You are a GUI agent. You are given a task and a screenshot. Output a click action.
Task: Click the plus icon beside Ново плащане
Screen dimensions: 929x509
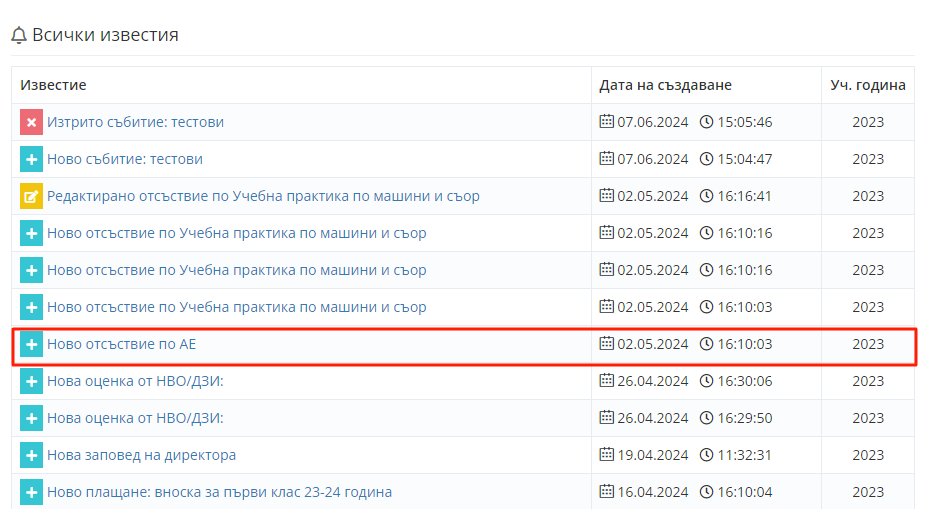[x=31, y=492]
